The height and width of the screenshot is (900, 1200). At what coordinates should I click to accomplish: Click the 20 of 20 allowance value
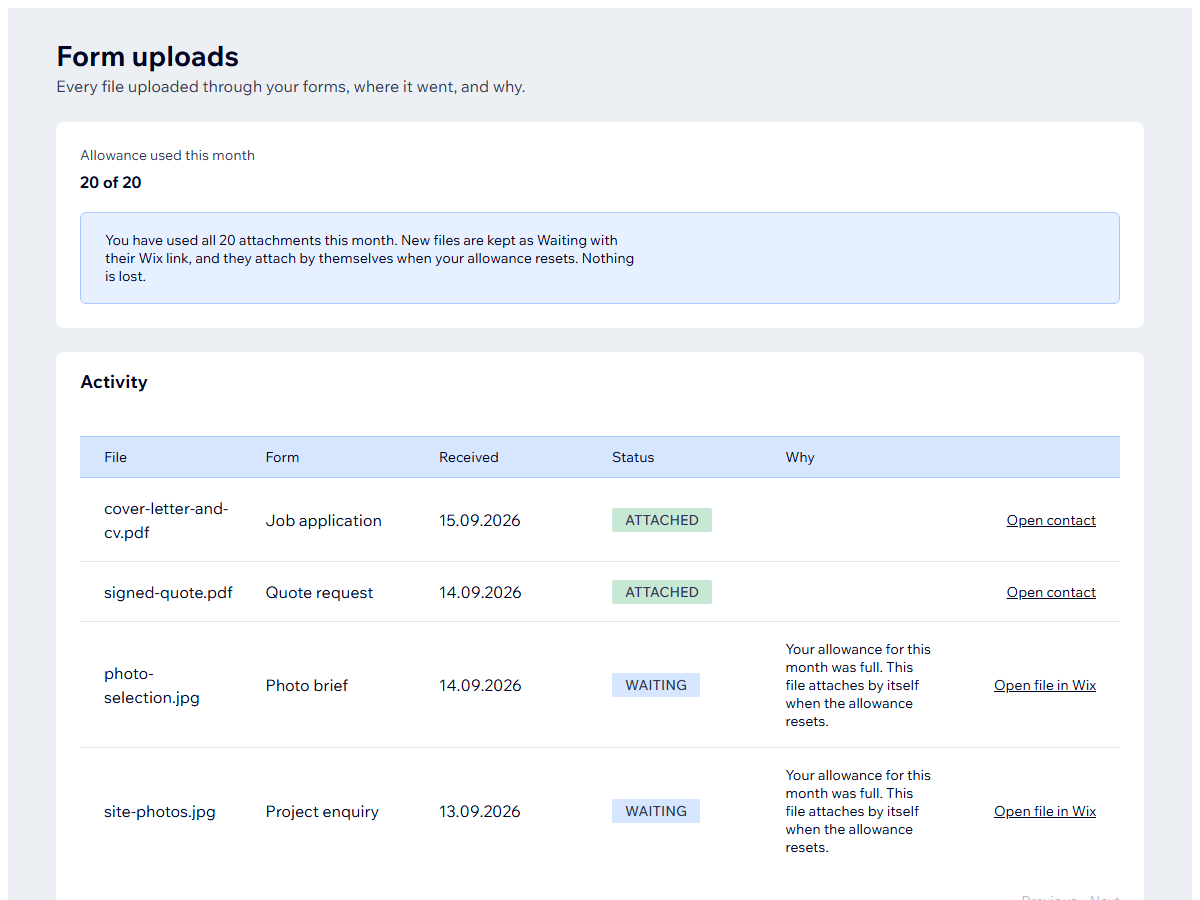[111, 182]
